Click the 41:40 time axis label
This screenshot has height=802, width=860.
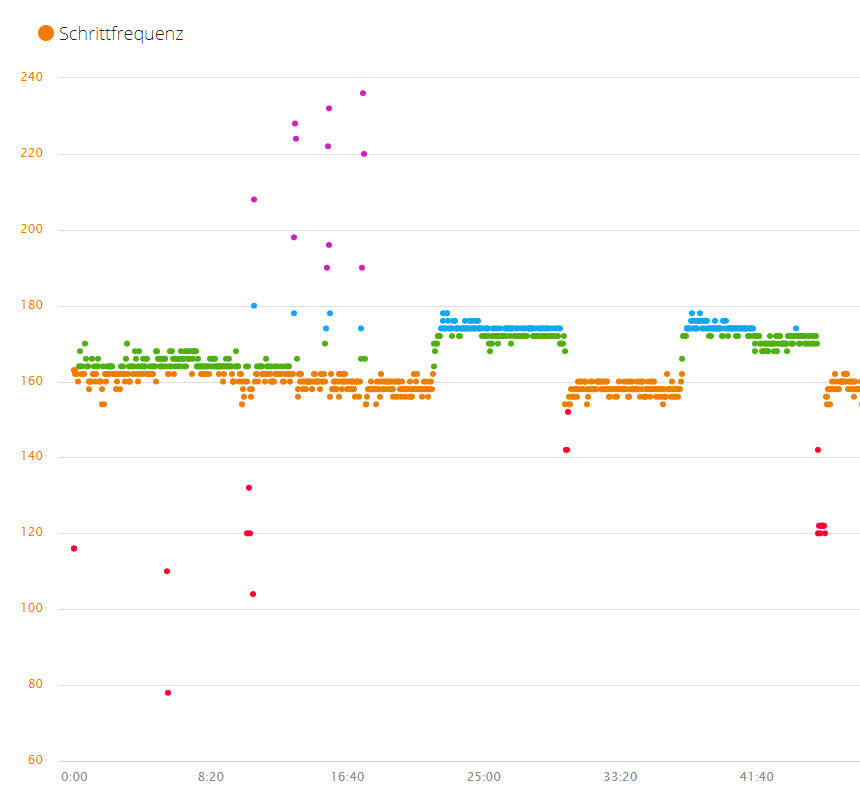click(757, 777)
